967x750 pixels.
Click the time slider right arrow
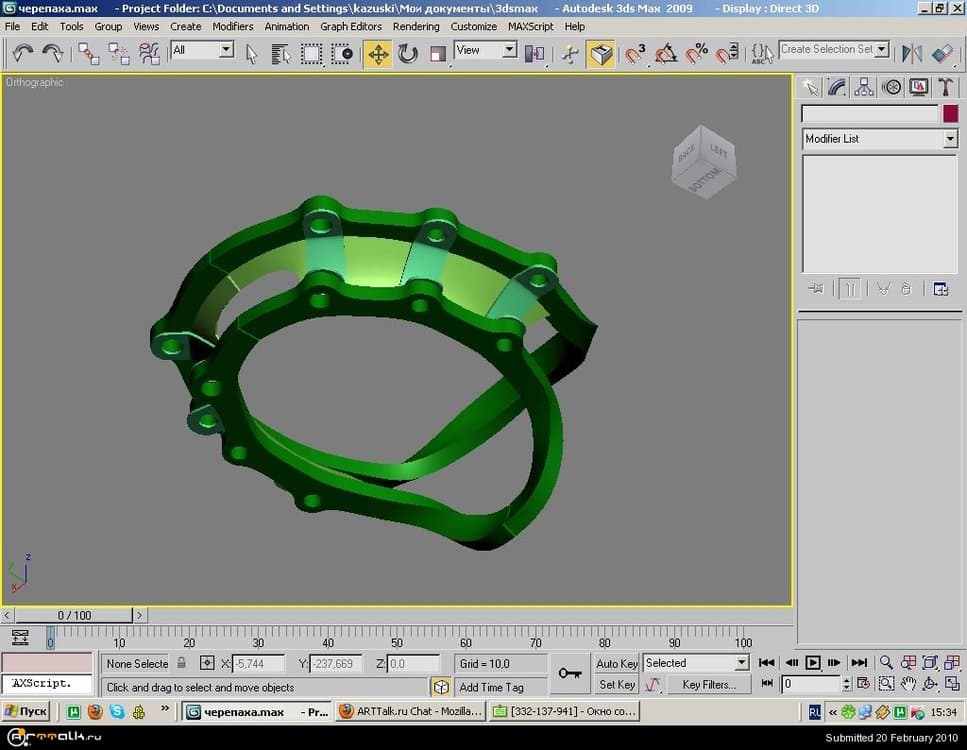tap(140, 615)
